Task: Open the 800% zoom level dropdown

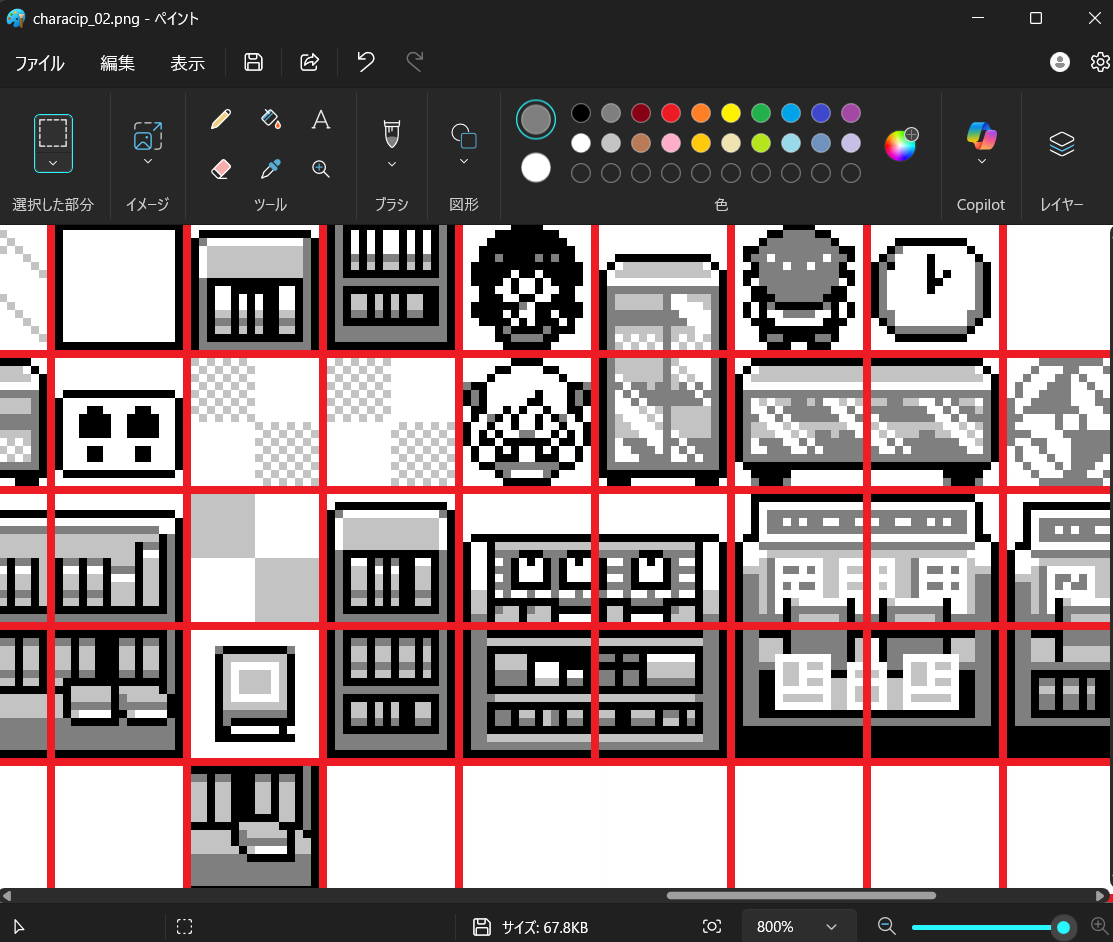Action: [x=798, y=927]
